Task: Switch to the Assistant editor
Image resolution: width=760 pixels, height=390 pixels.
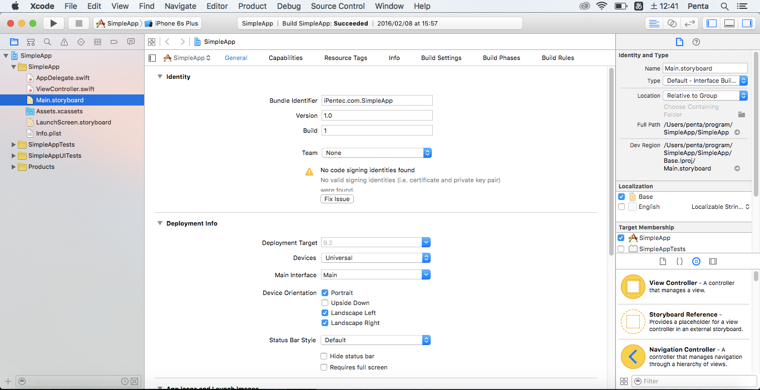Action: click(x=671, y=23)
